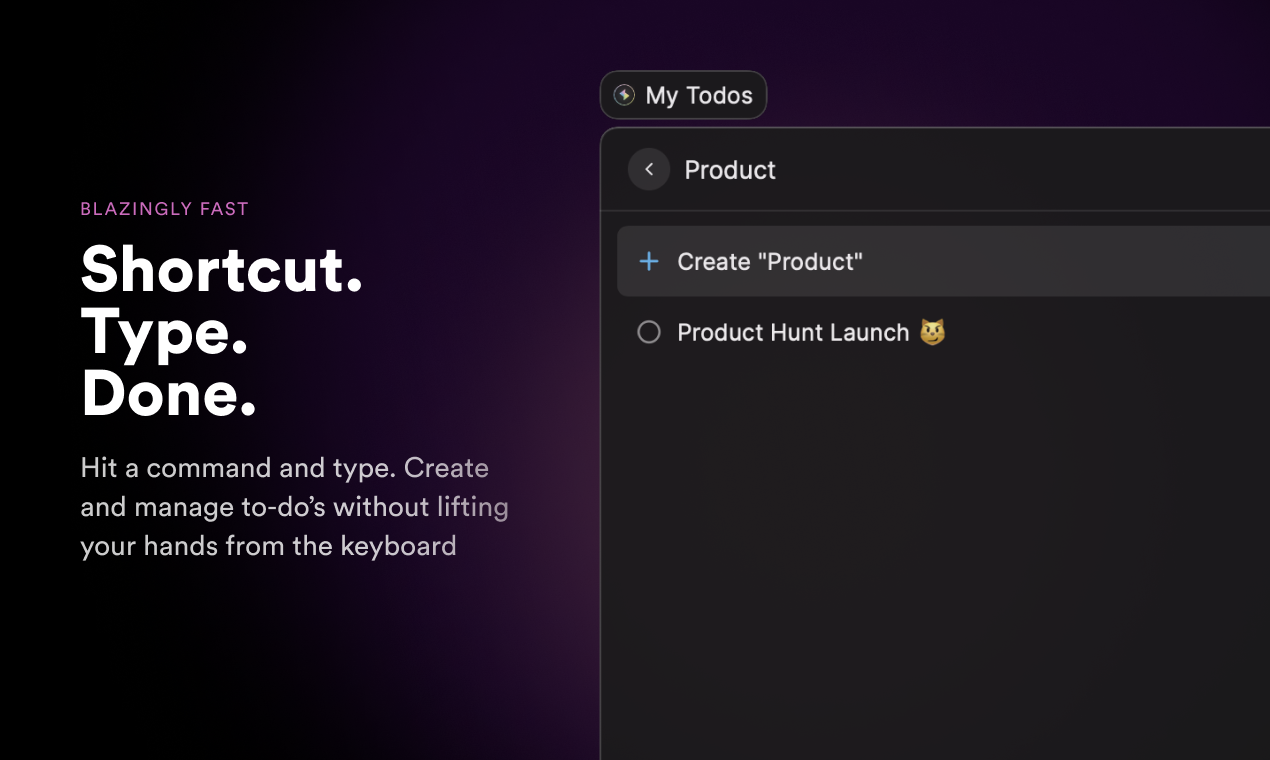This screenshot has width=1270, height=760.
Task: Click the Shortcut. headline word
Action: [221, 271]
